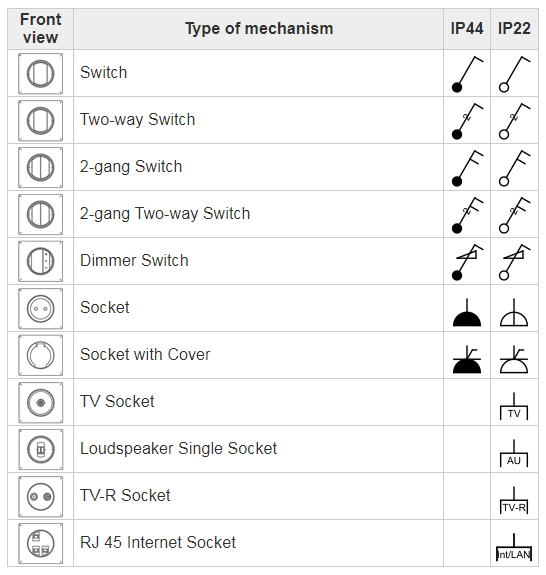Click the IP44 2-gang Switch symbol
This screenshot has height=575, width=546.
tap(467, 168)
